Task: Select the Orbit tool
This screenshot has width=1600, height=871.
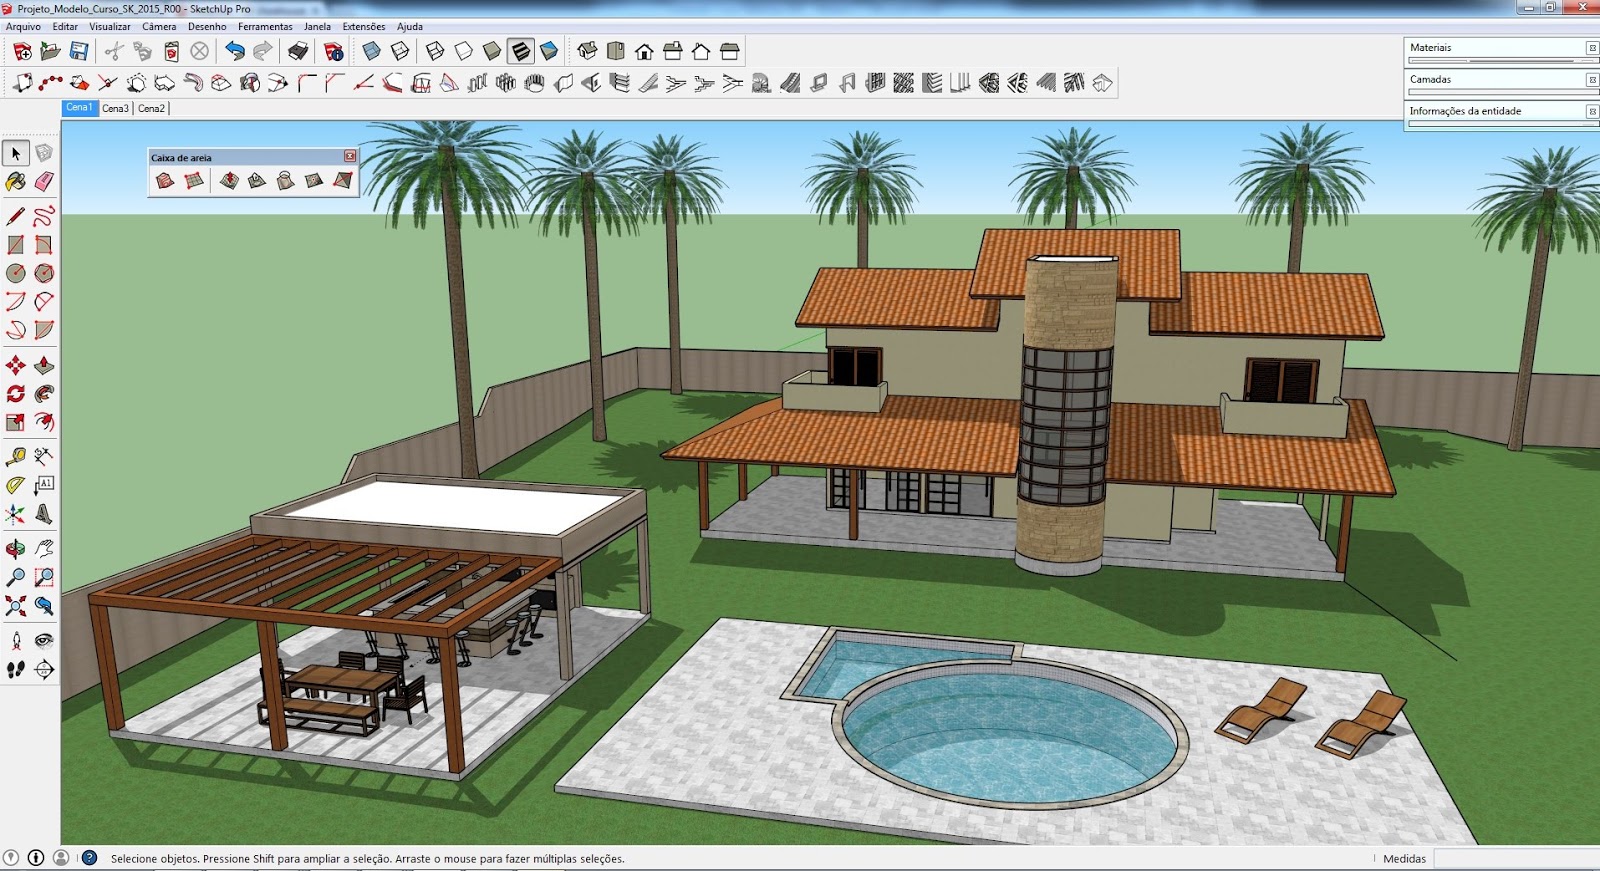Action: (x=16, y=549)
